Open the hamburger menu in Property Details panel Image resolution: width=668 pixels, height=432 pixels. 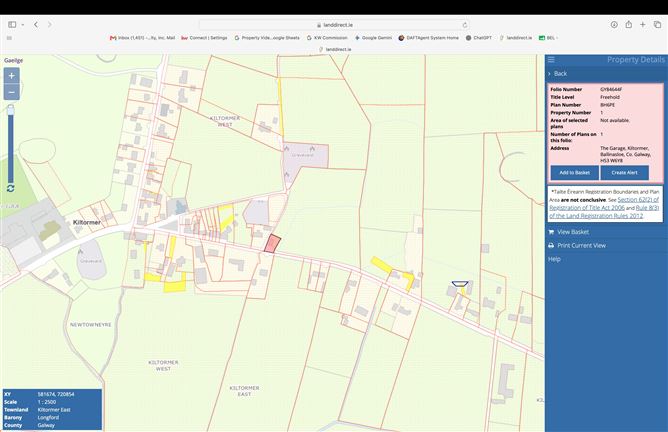[x=551, y=60]
